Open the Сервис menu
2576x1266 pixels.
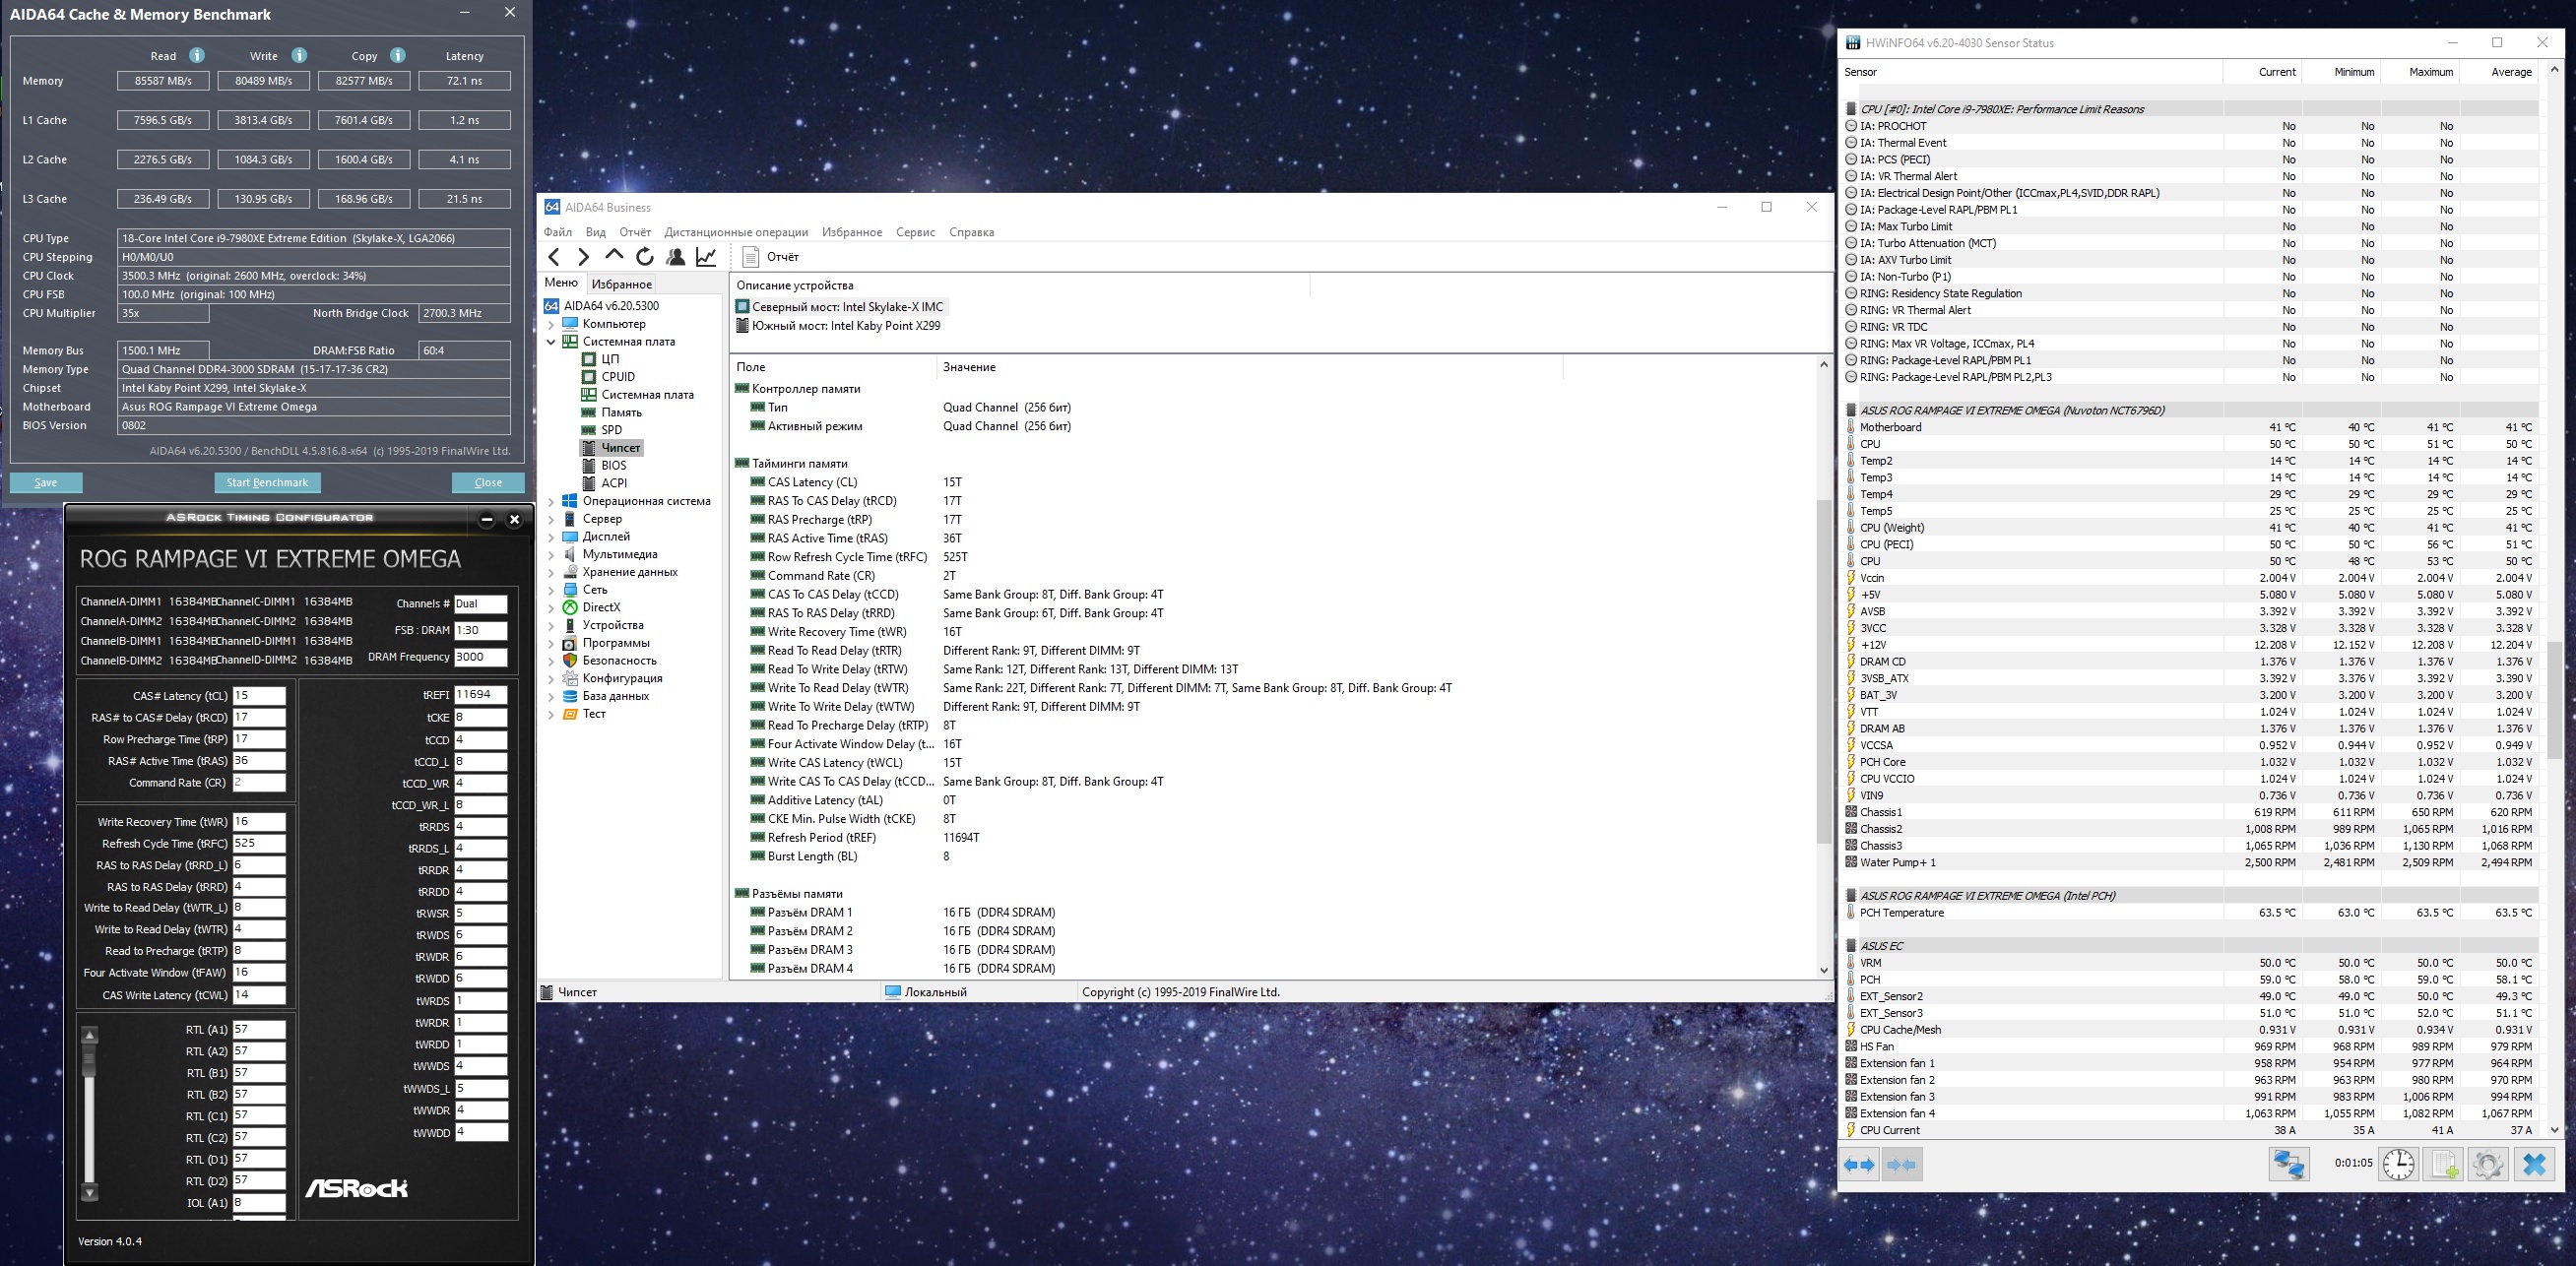tap(915, 232)
